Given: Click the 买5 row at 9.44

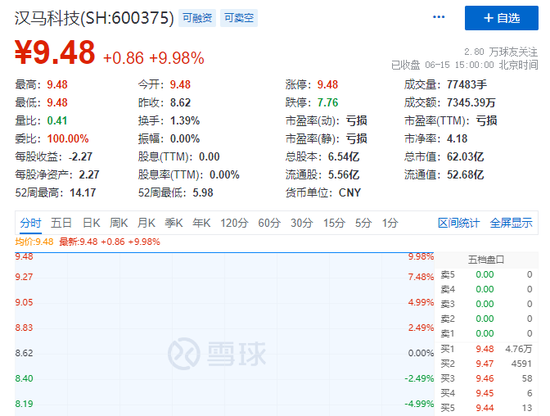Looking at the screenshot, I should pyautogui.click(x=486, y=408).
